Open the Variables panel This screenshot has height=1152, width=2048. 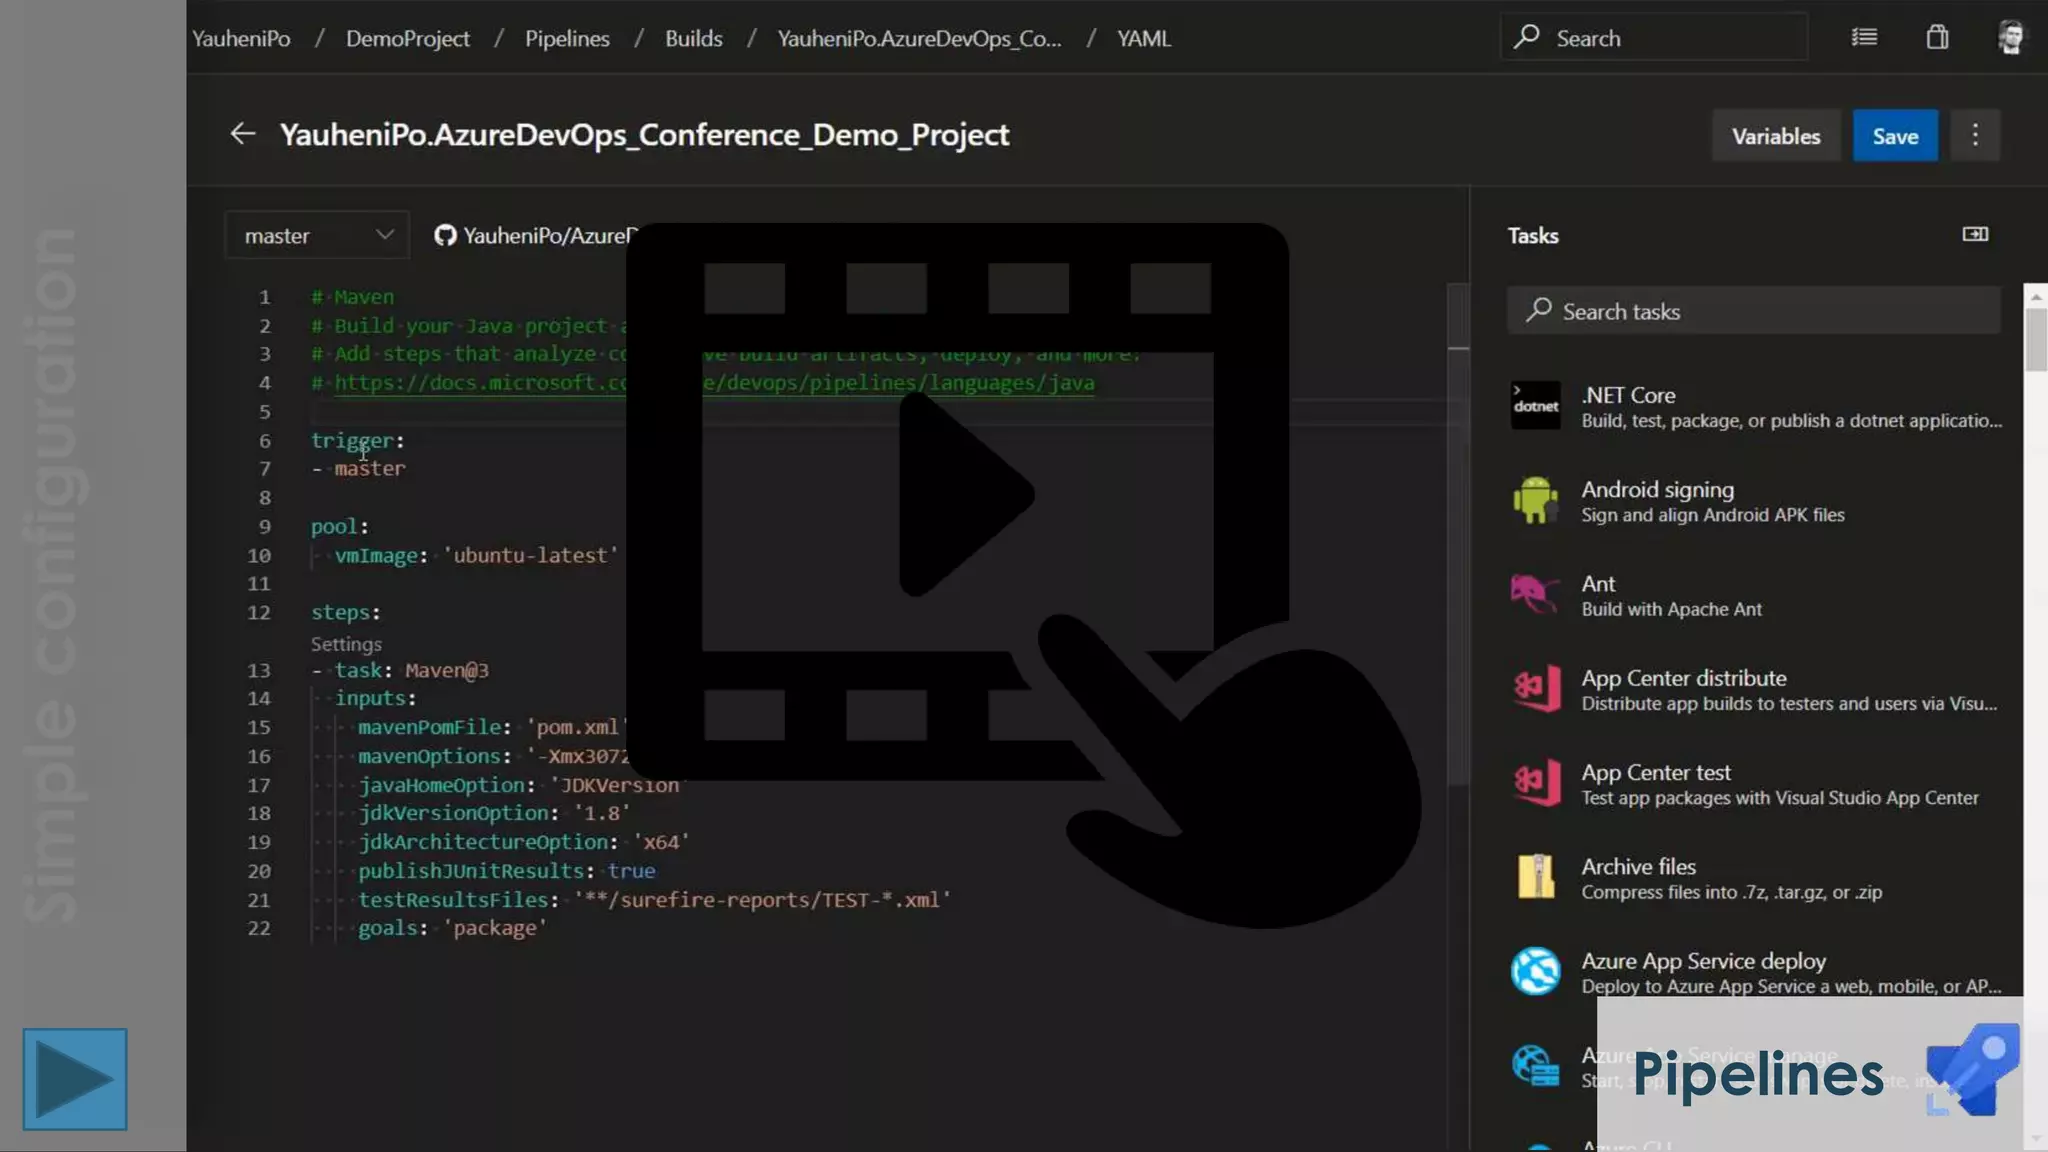point(1776,136)
